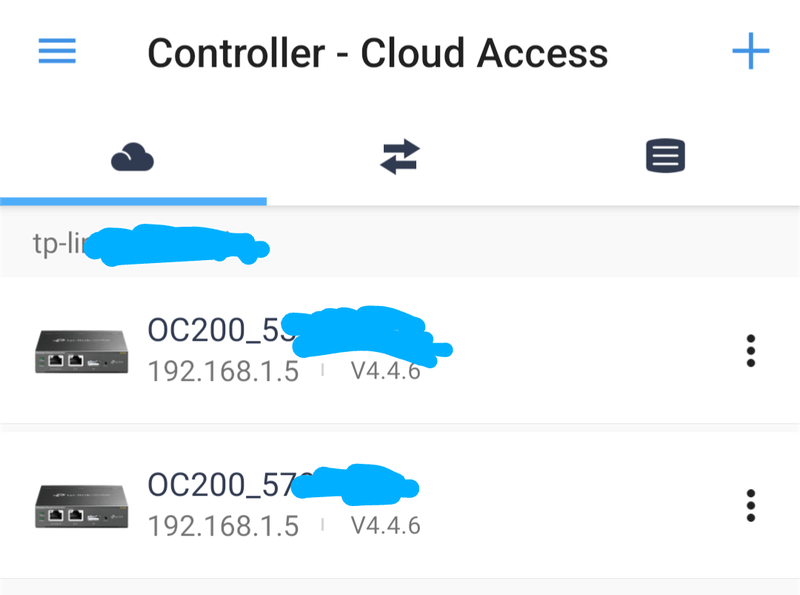800x595 pixels.
Task: Tap version V4.4.6 of OC200_57
Action: tap(385, 526)
